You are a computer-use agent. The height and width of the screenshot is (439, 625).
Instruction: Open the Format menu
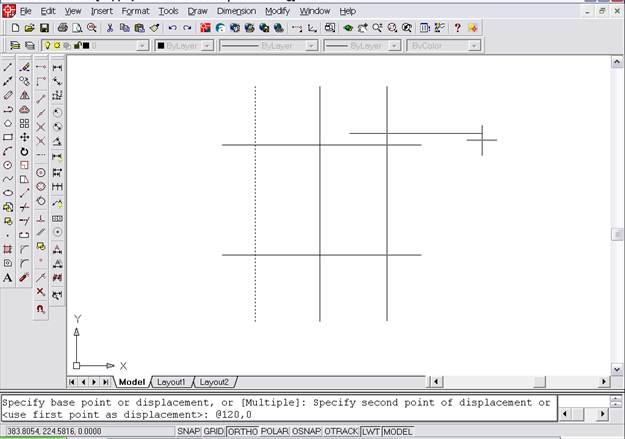pos(136,11)
